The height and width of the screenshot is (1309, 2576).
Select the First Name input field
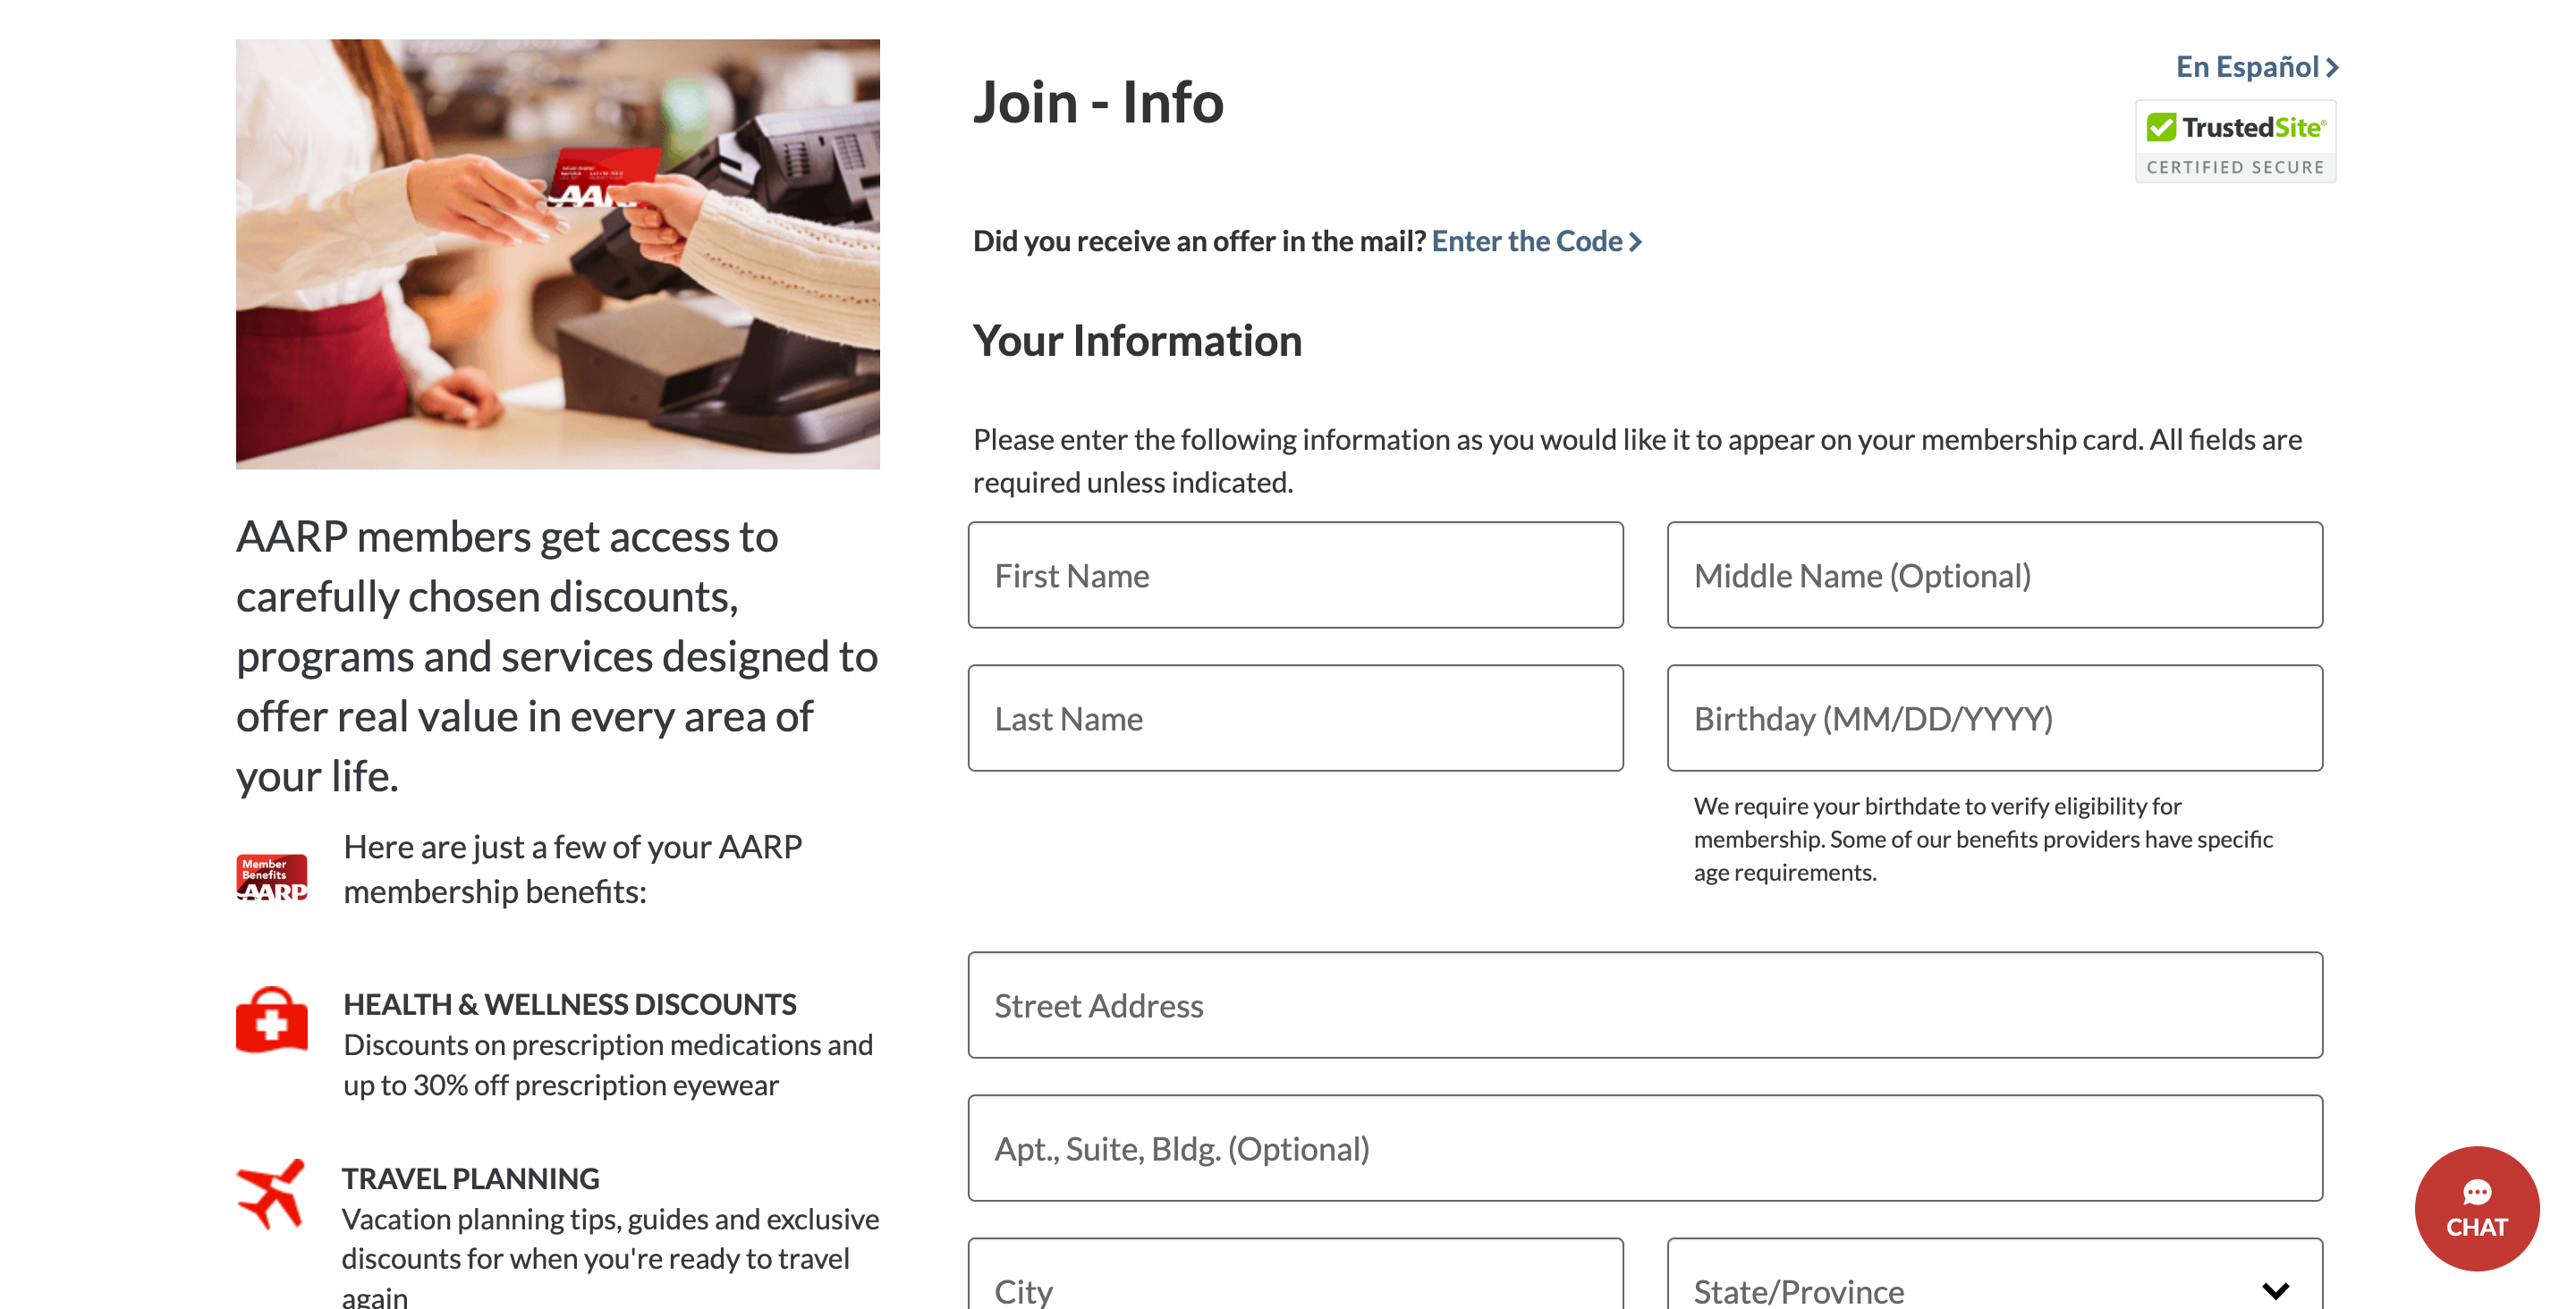[x=1297, y=574]
